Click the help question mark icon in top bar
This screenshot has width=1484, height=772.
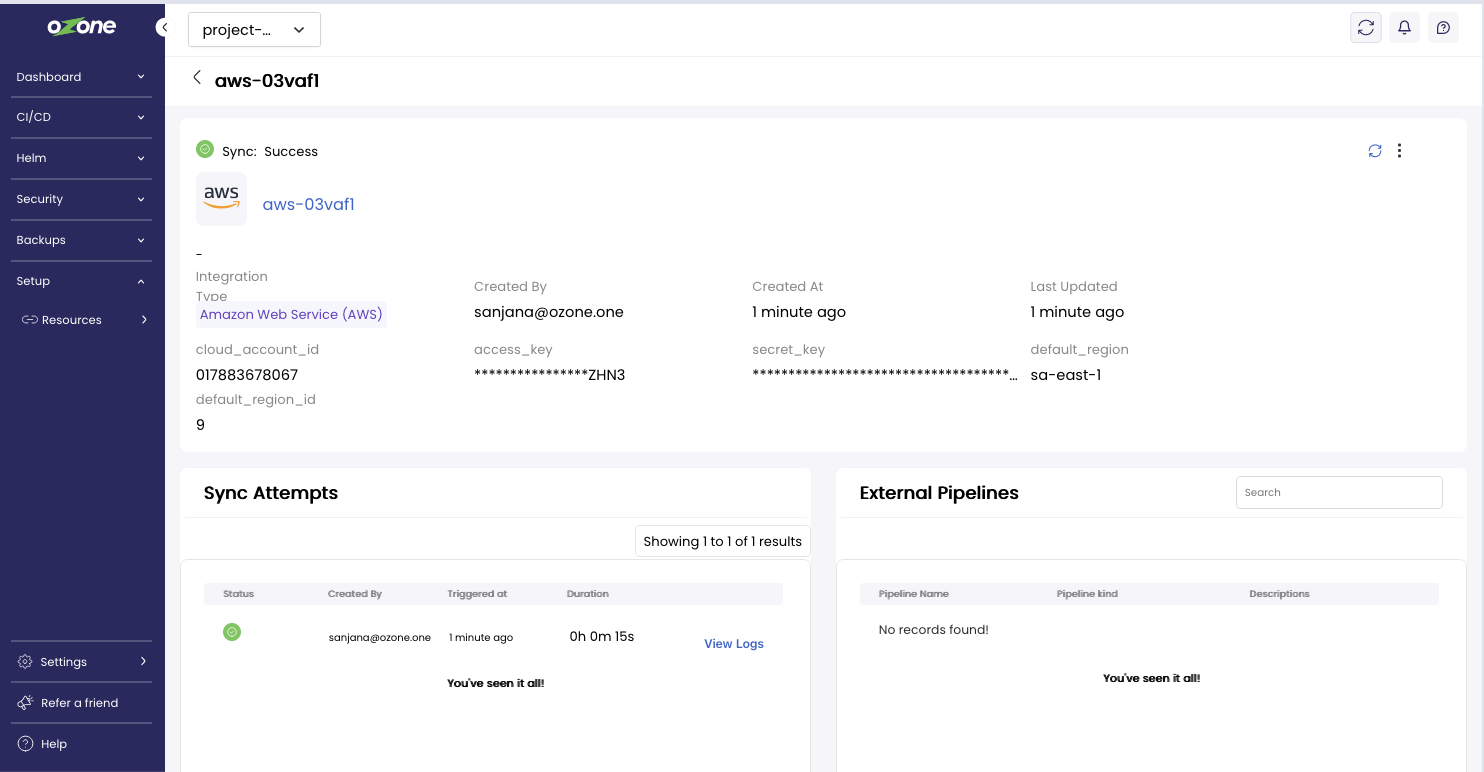(x=1443, y=28)
